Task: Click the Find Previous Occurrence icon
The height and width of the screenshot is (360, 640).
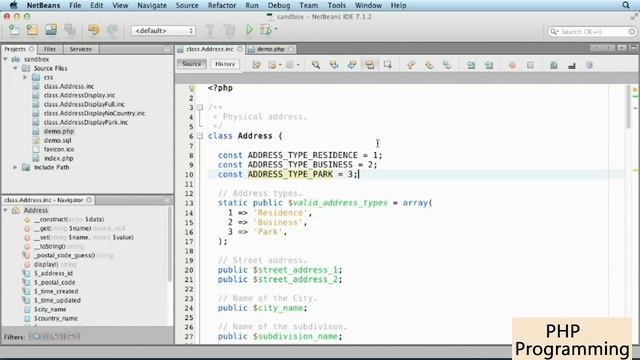Action: [334, 65]
